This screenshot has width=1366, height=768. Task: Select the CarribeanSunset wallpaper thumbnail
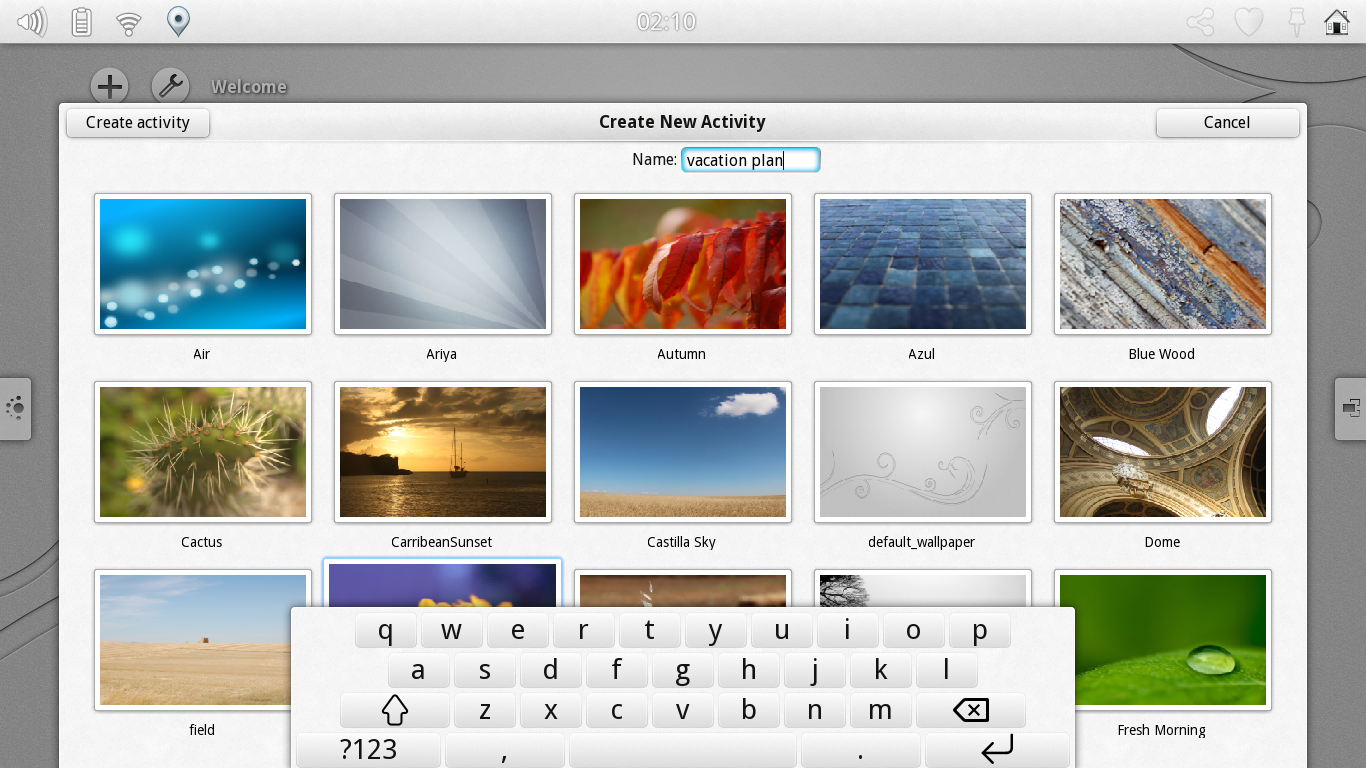click(442, 452)
